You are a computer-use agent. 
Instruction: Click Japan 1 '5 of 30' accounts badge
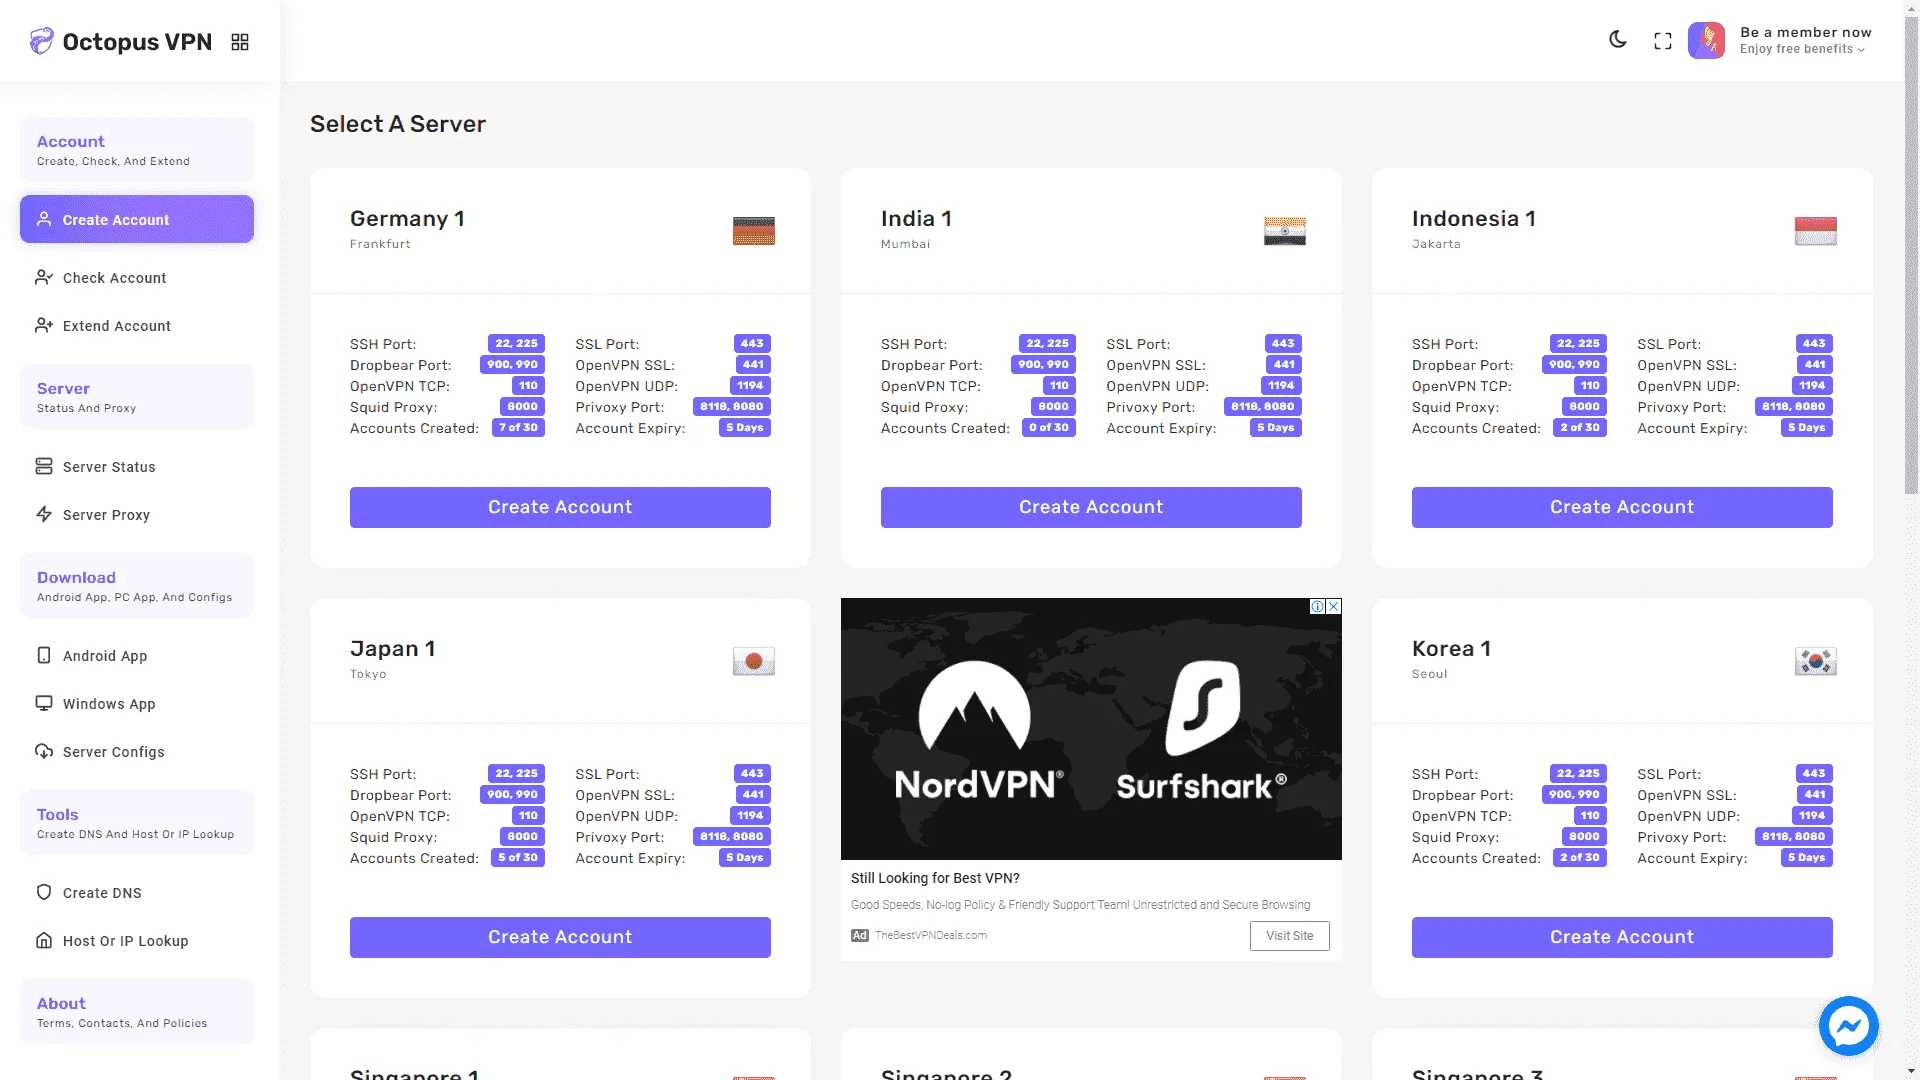pos(518,858)
